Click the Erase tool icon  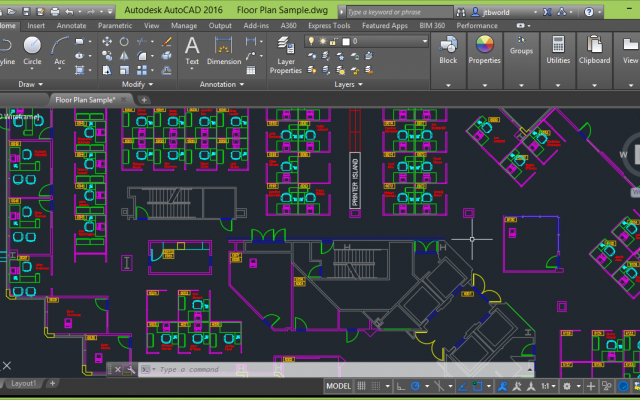167,42
